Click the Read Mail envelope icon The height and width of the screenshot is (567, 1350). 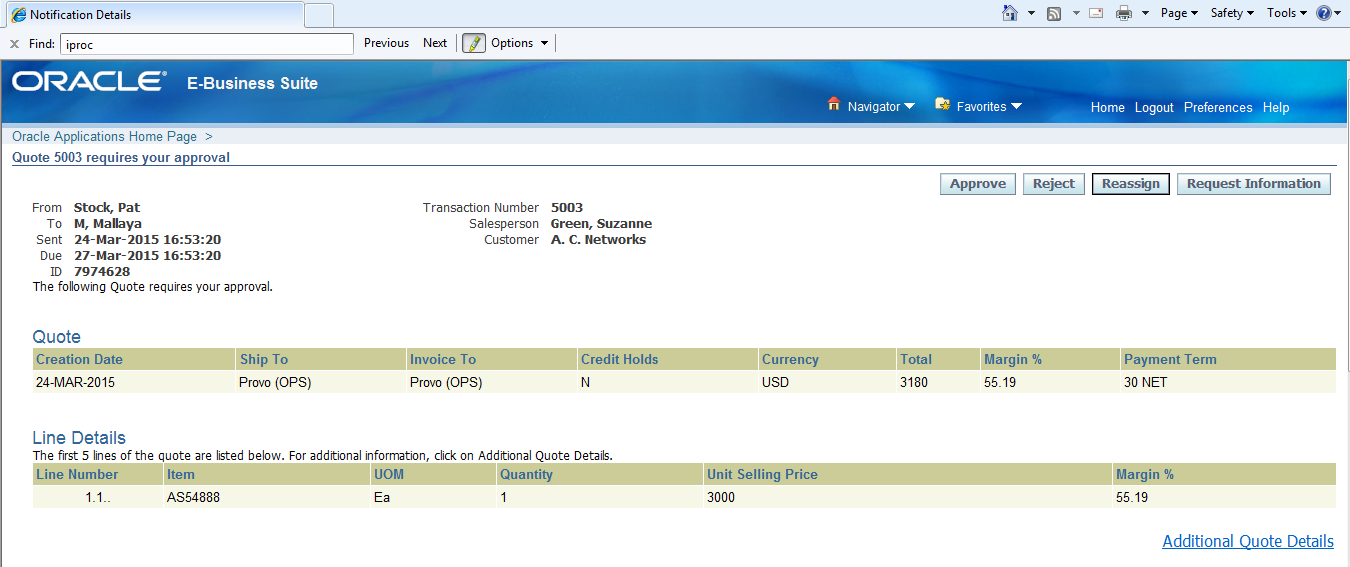pos(1096,13)
